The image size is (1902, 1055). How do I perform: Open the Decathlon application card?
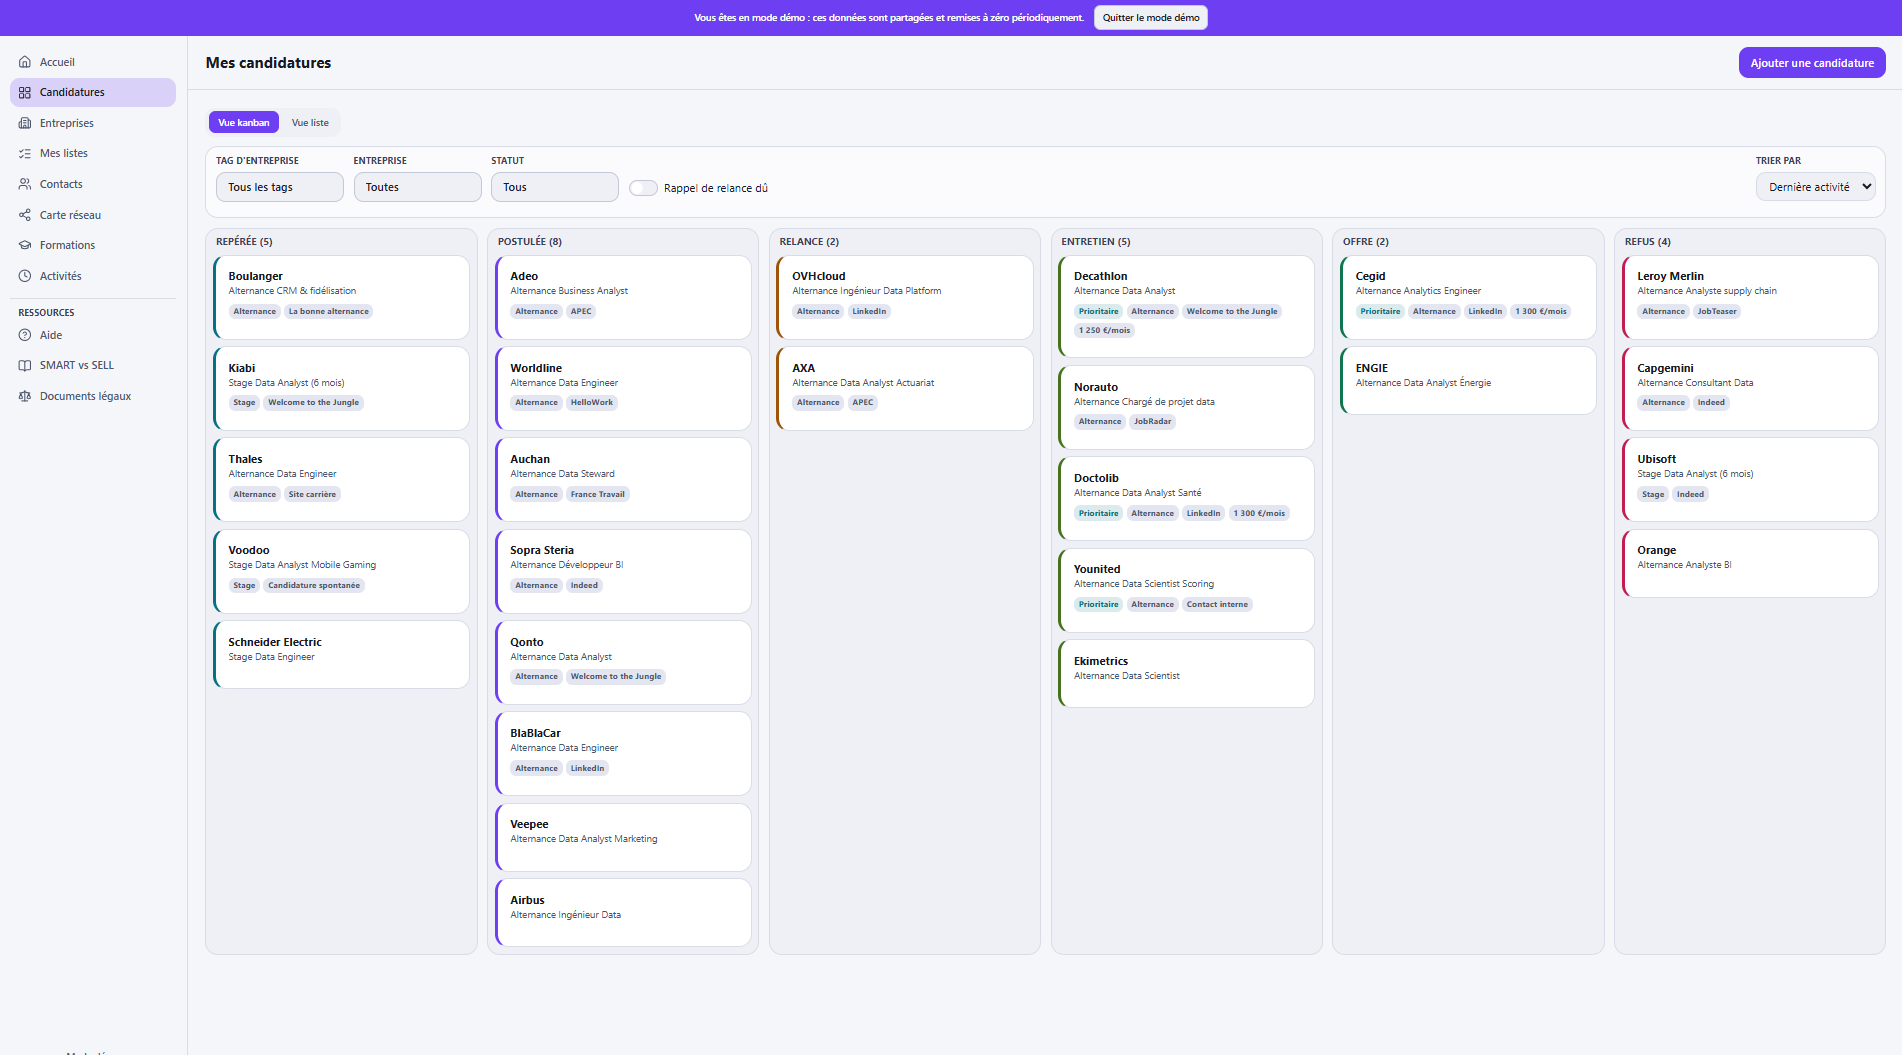(1186, 306)
